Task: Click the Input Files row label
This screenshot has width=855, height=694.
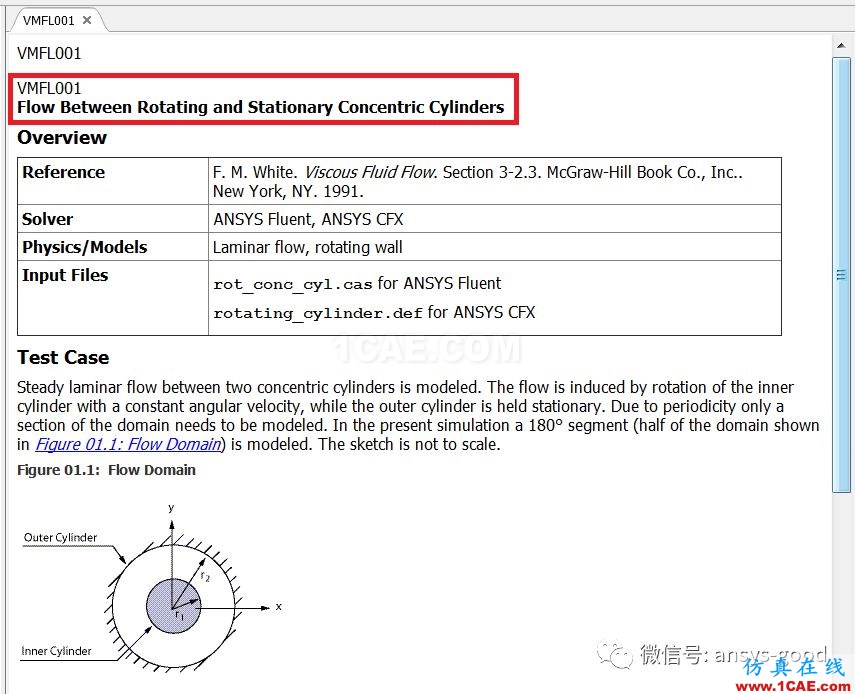Action: [65, 275]
